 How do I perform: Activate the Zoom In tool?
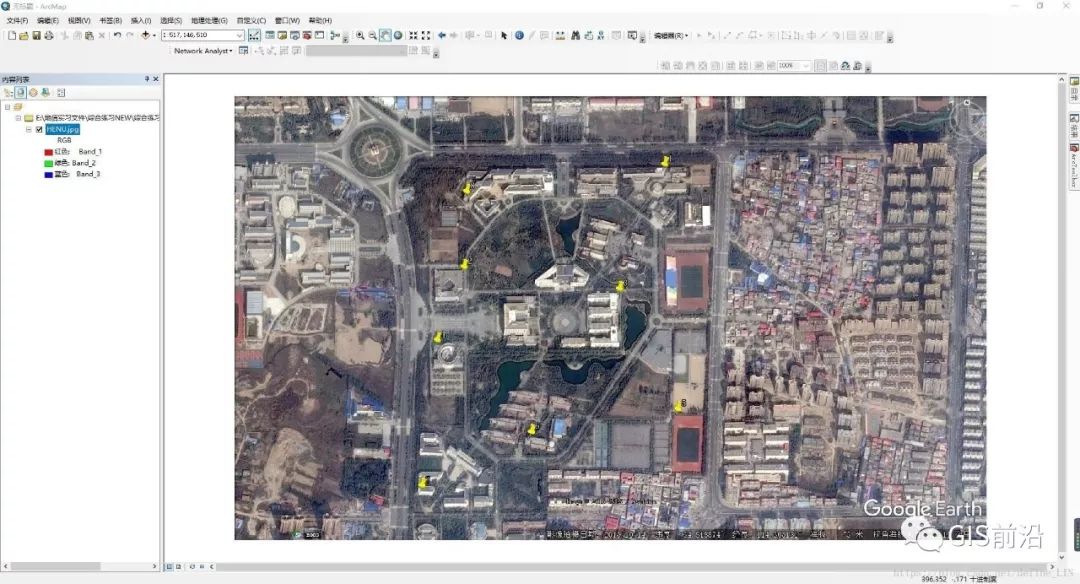click(362, 35)
